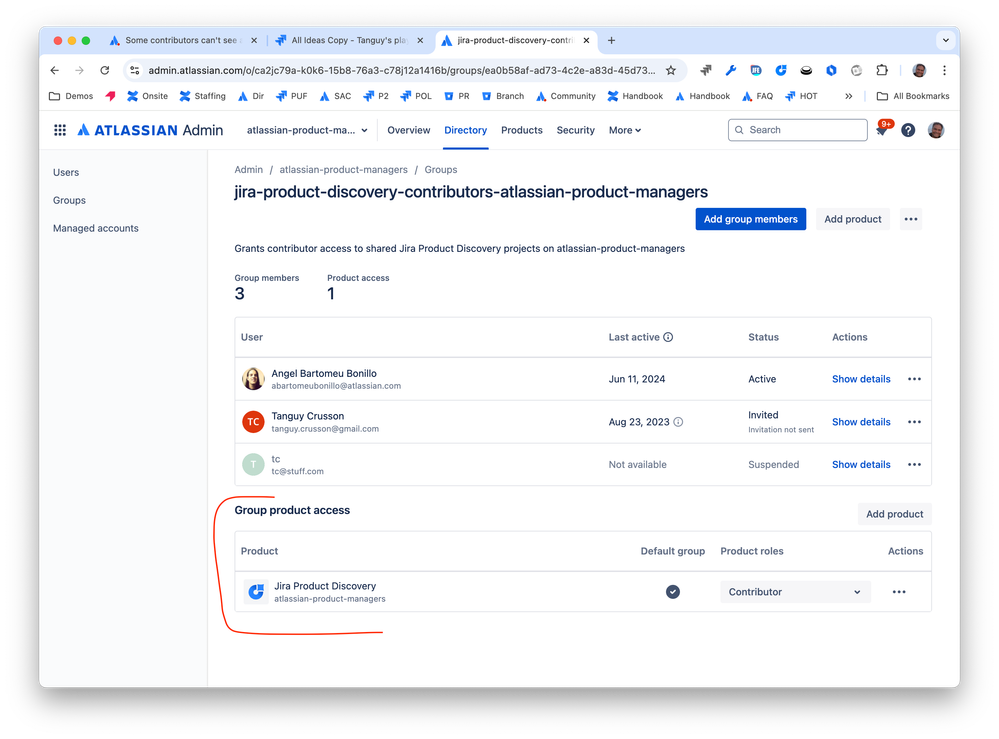This screenshot has height=739, width=999.
Task: Switch to the All Ideas Copy browser tab
Action: 349,40
